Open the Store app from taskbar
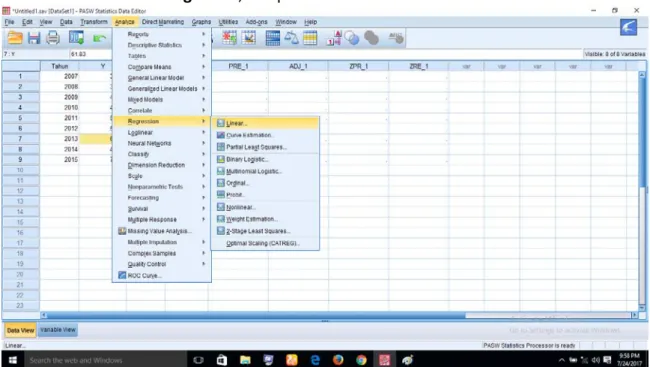 pos(222,360)
